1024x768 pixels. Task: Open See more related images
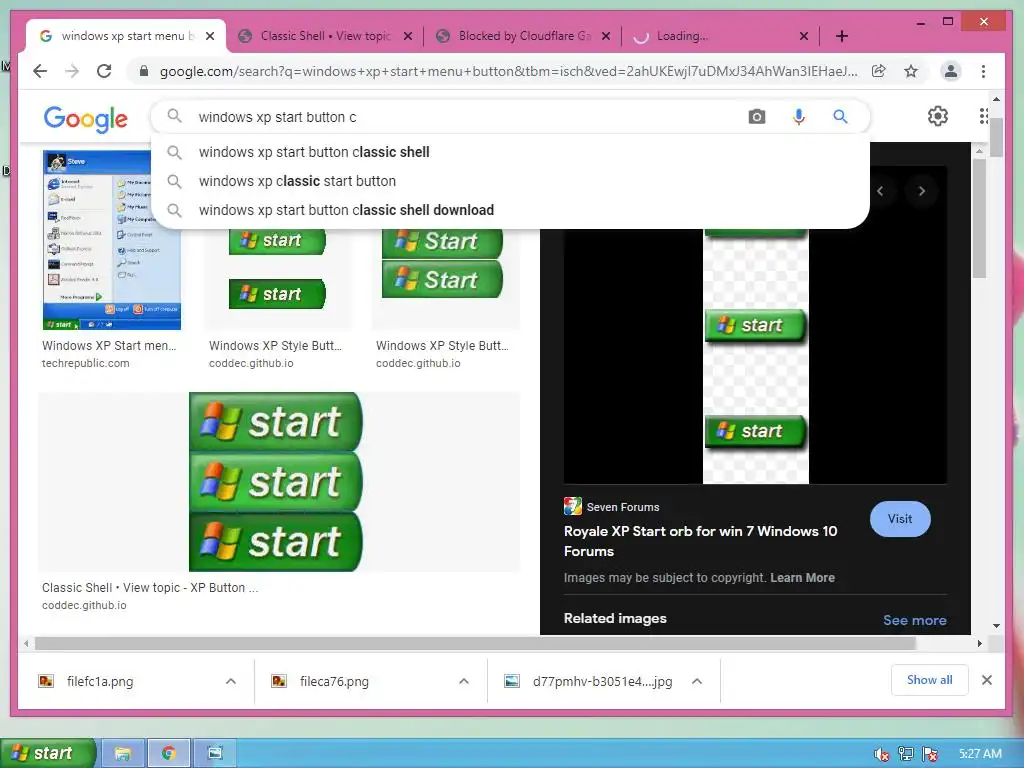tap(914, 620)
